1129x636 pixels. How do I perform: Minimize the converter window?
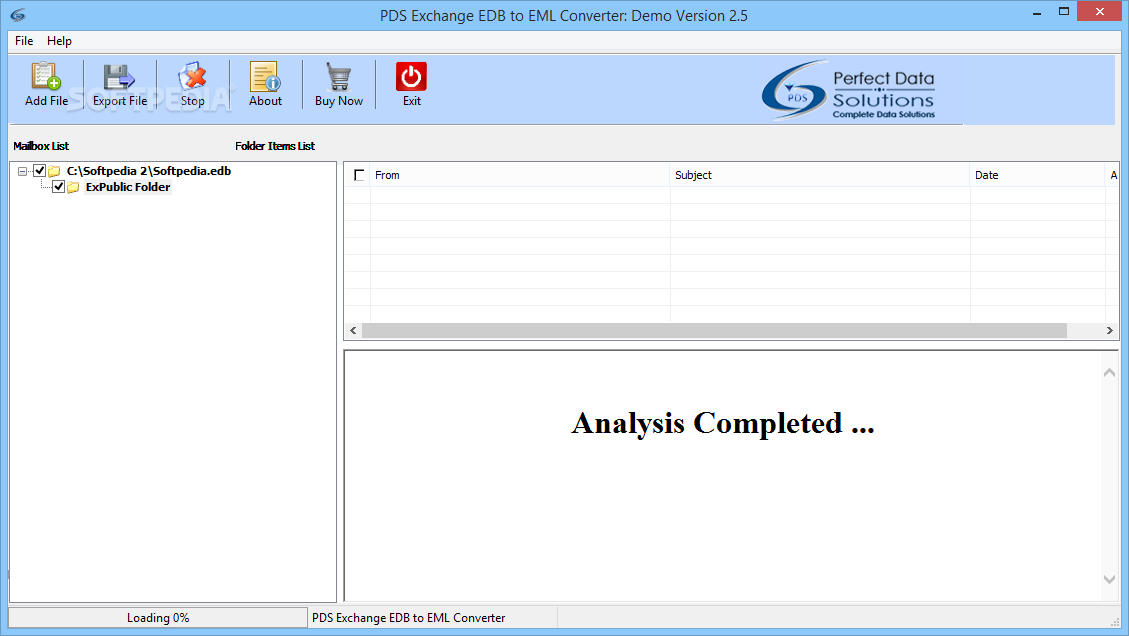(x=1037, y=12)
